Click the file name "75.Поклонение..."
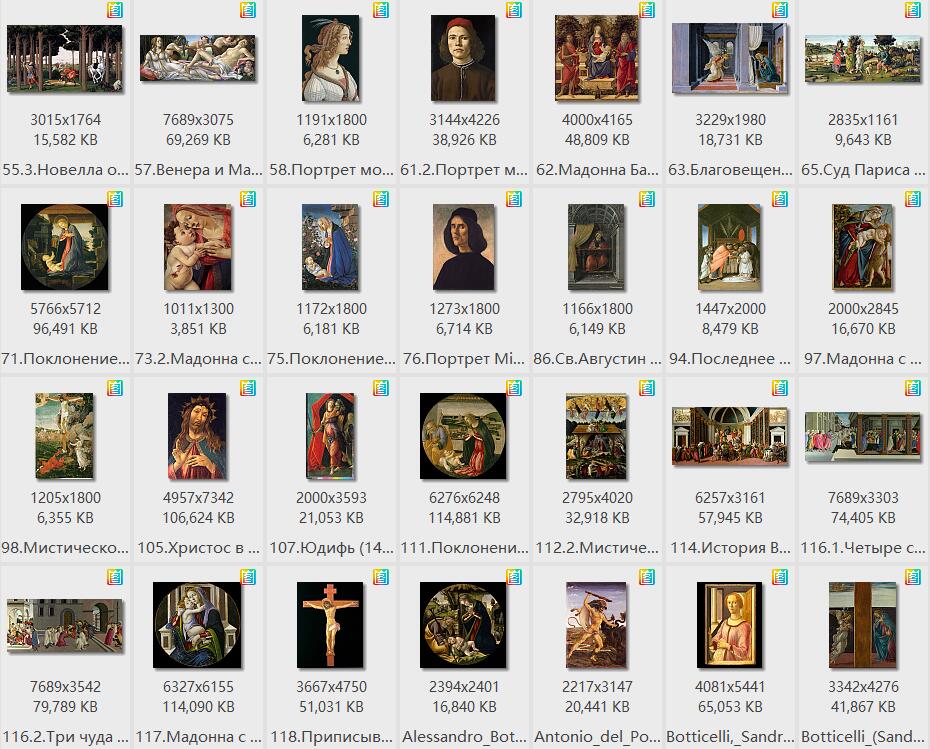The image size is (930, 749). pyautogui.click(x=331, y=359)
